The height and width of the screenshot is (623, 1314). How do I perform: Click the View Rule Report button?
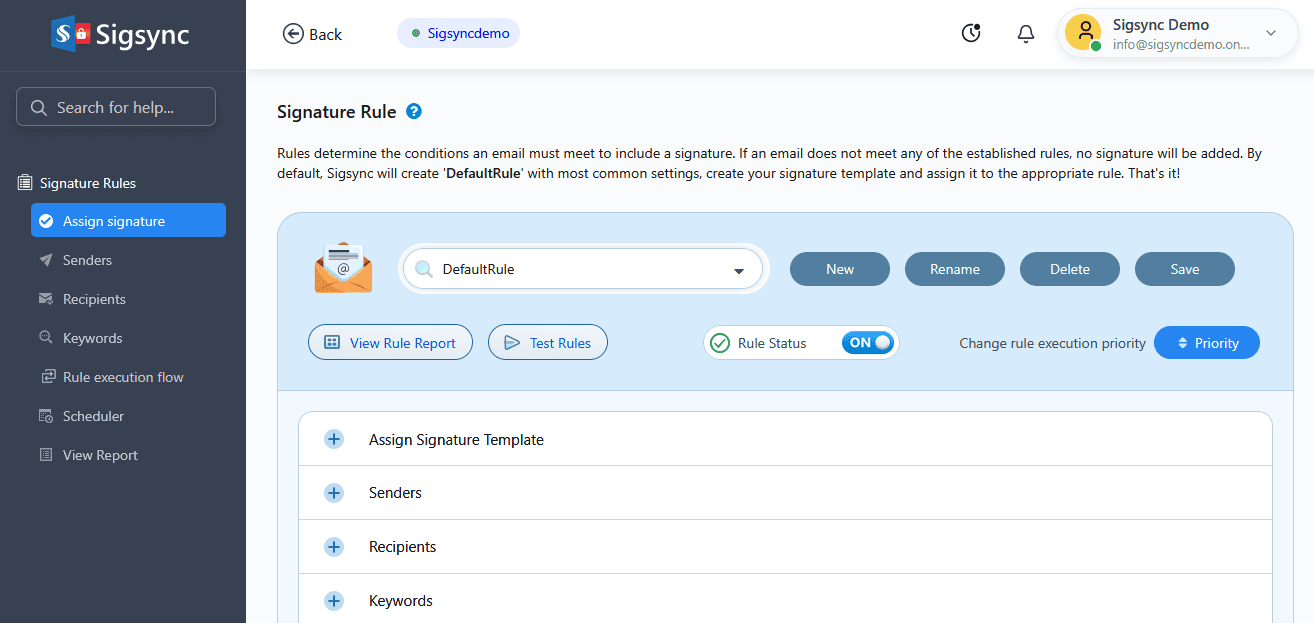(x=390, y=343)
